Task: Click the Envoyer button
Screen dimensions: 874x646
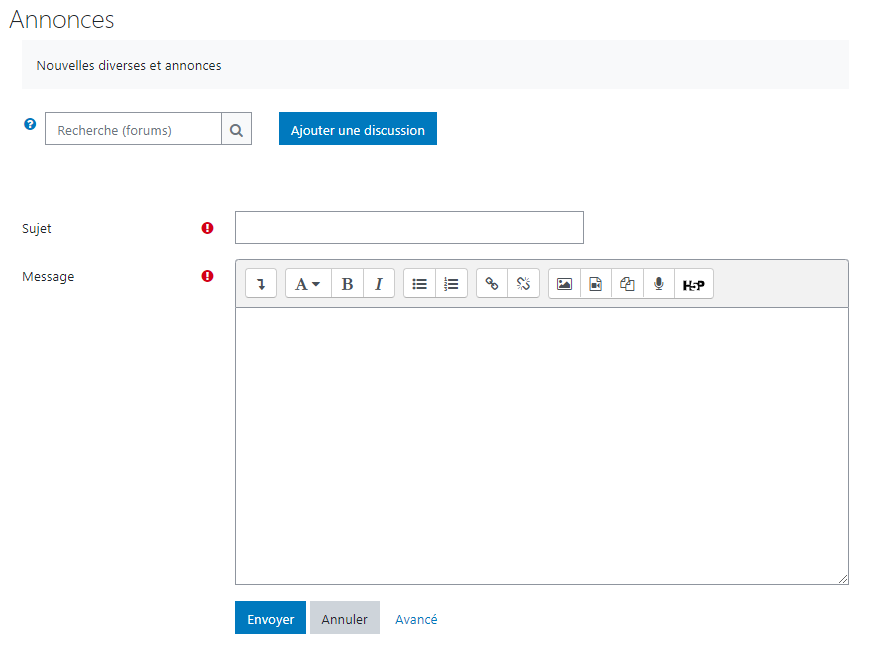Action: click(x=270, y=618)
